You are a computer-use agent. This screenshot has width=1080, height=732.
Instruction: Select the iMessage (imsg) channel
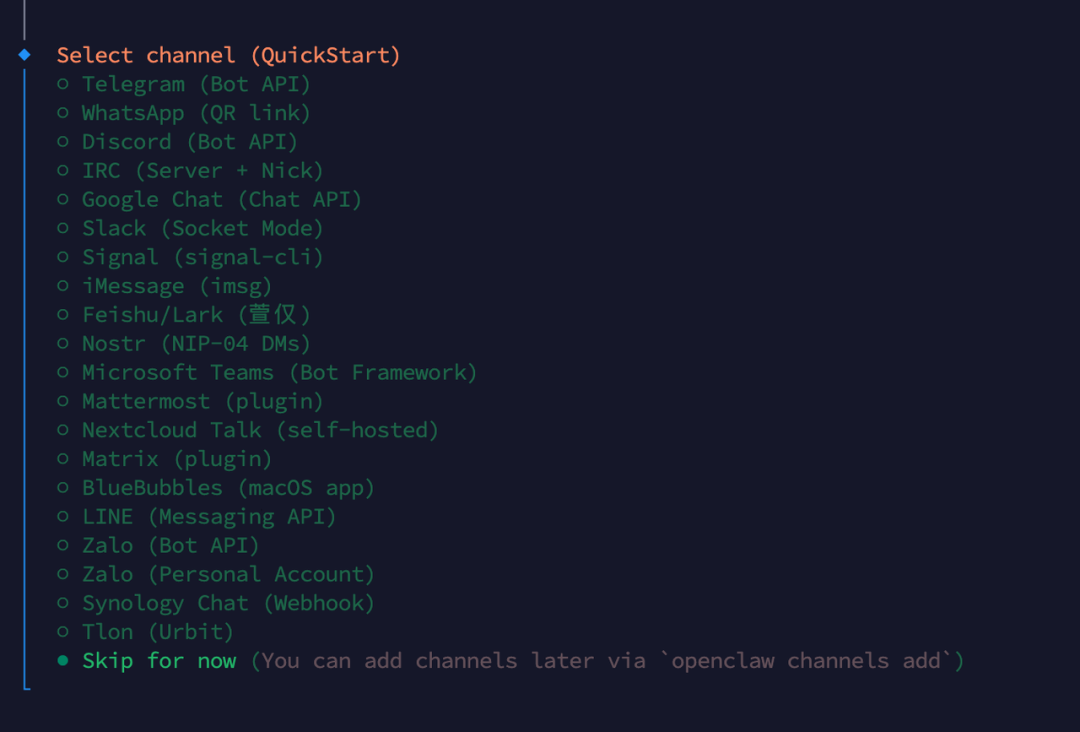pos(176,286)
